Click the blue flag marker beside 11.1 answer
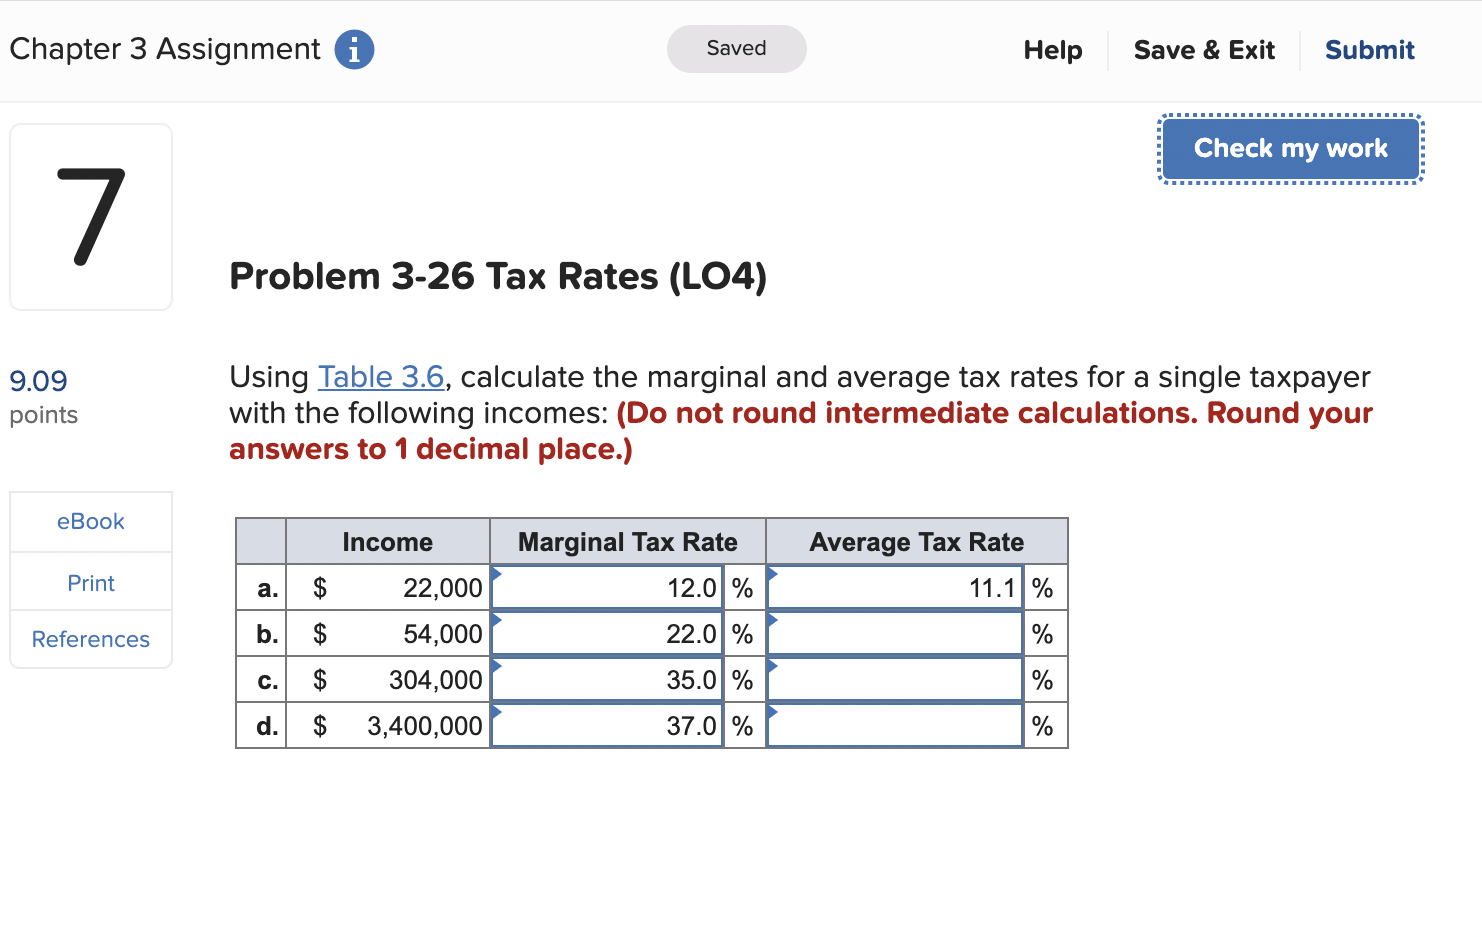 coord(773,572)
